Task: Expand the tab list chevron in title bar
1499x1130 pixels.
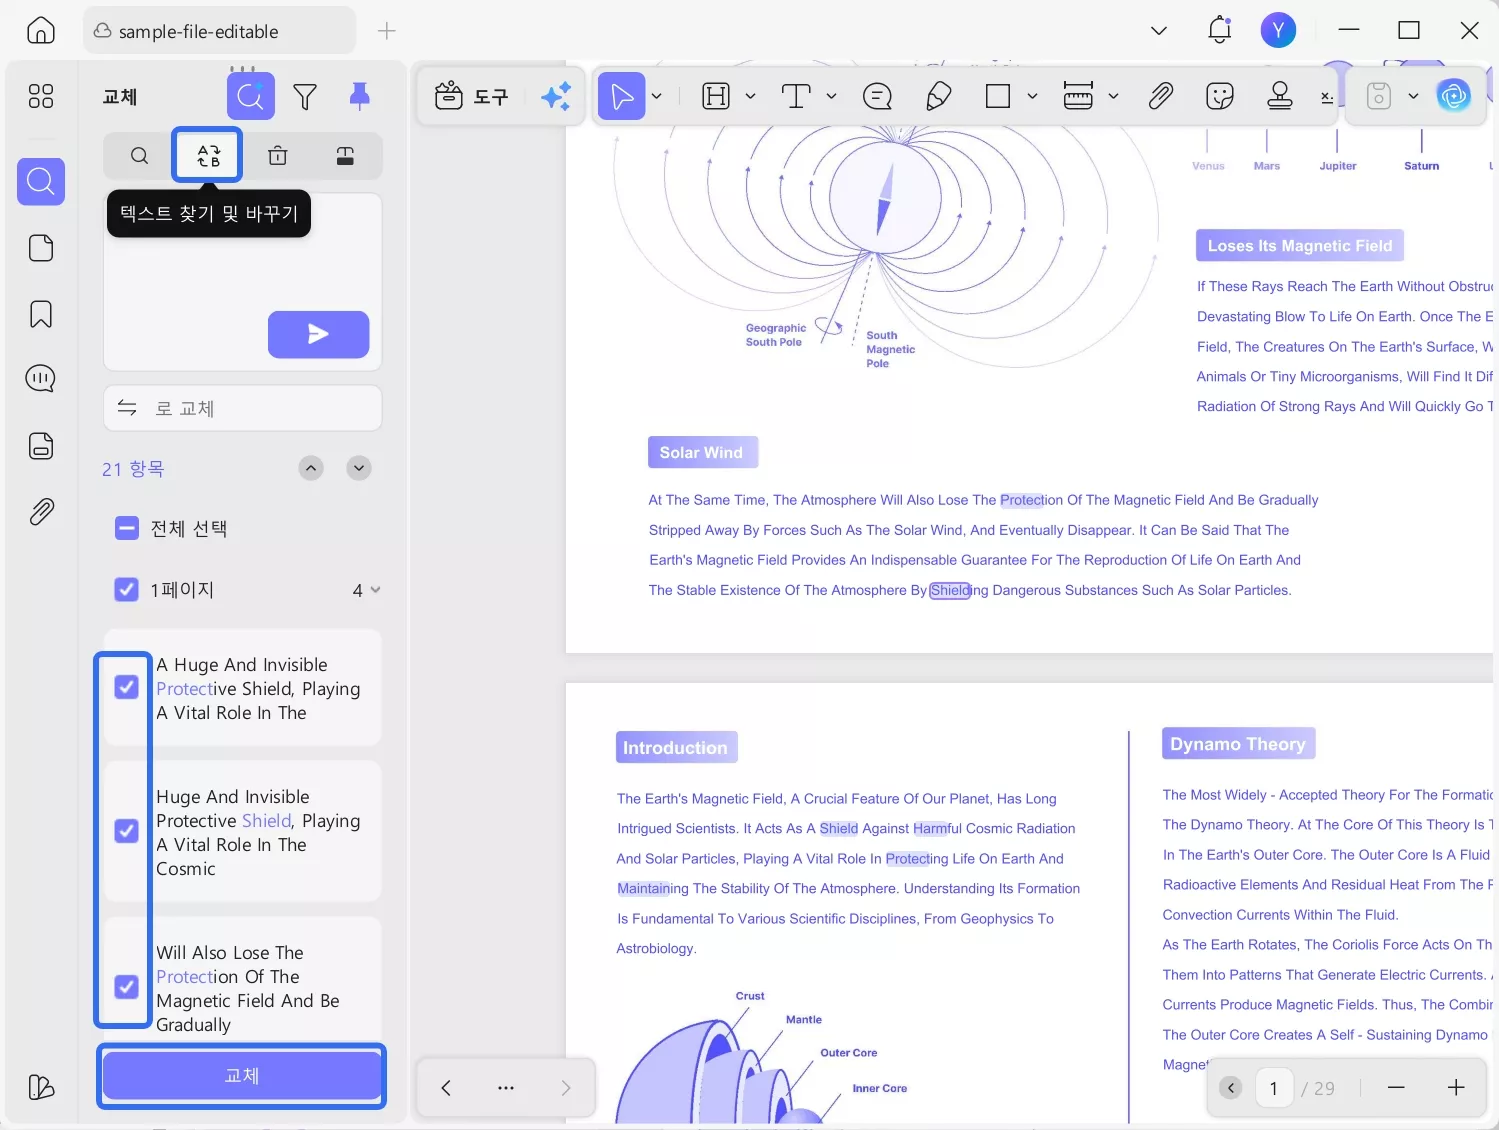Action: click(x=1159, y=31)
